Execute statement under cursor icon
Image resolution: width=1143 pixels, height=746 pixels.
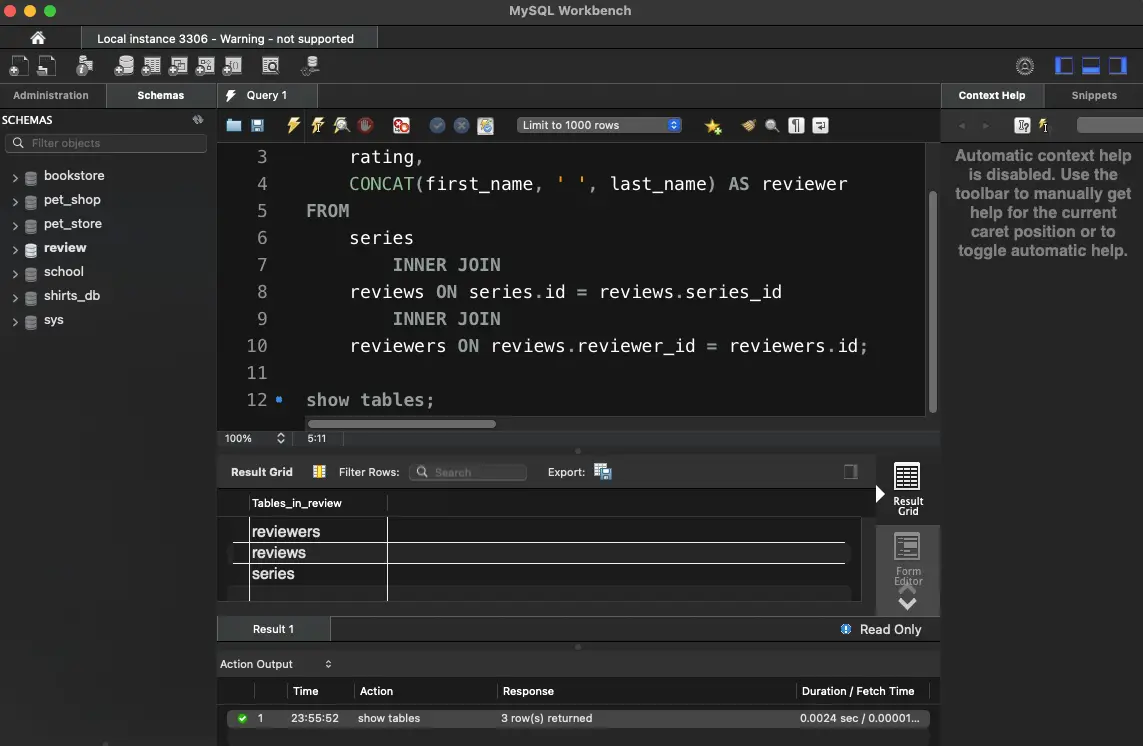pyautogui.click(x=317, y=125)
